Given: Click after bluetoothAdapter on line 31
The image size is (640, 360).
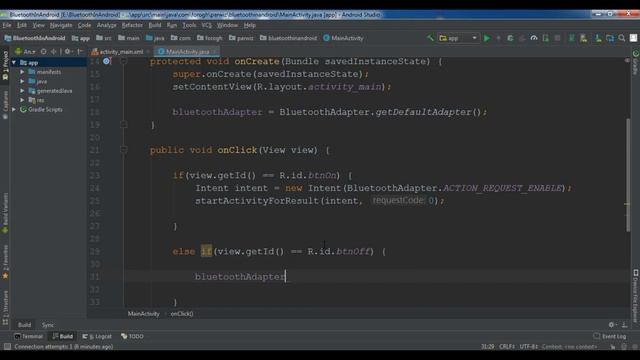Looking at the screenshot, I should pyautogui.click(x=286, y=277).
